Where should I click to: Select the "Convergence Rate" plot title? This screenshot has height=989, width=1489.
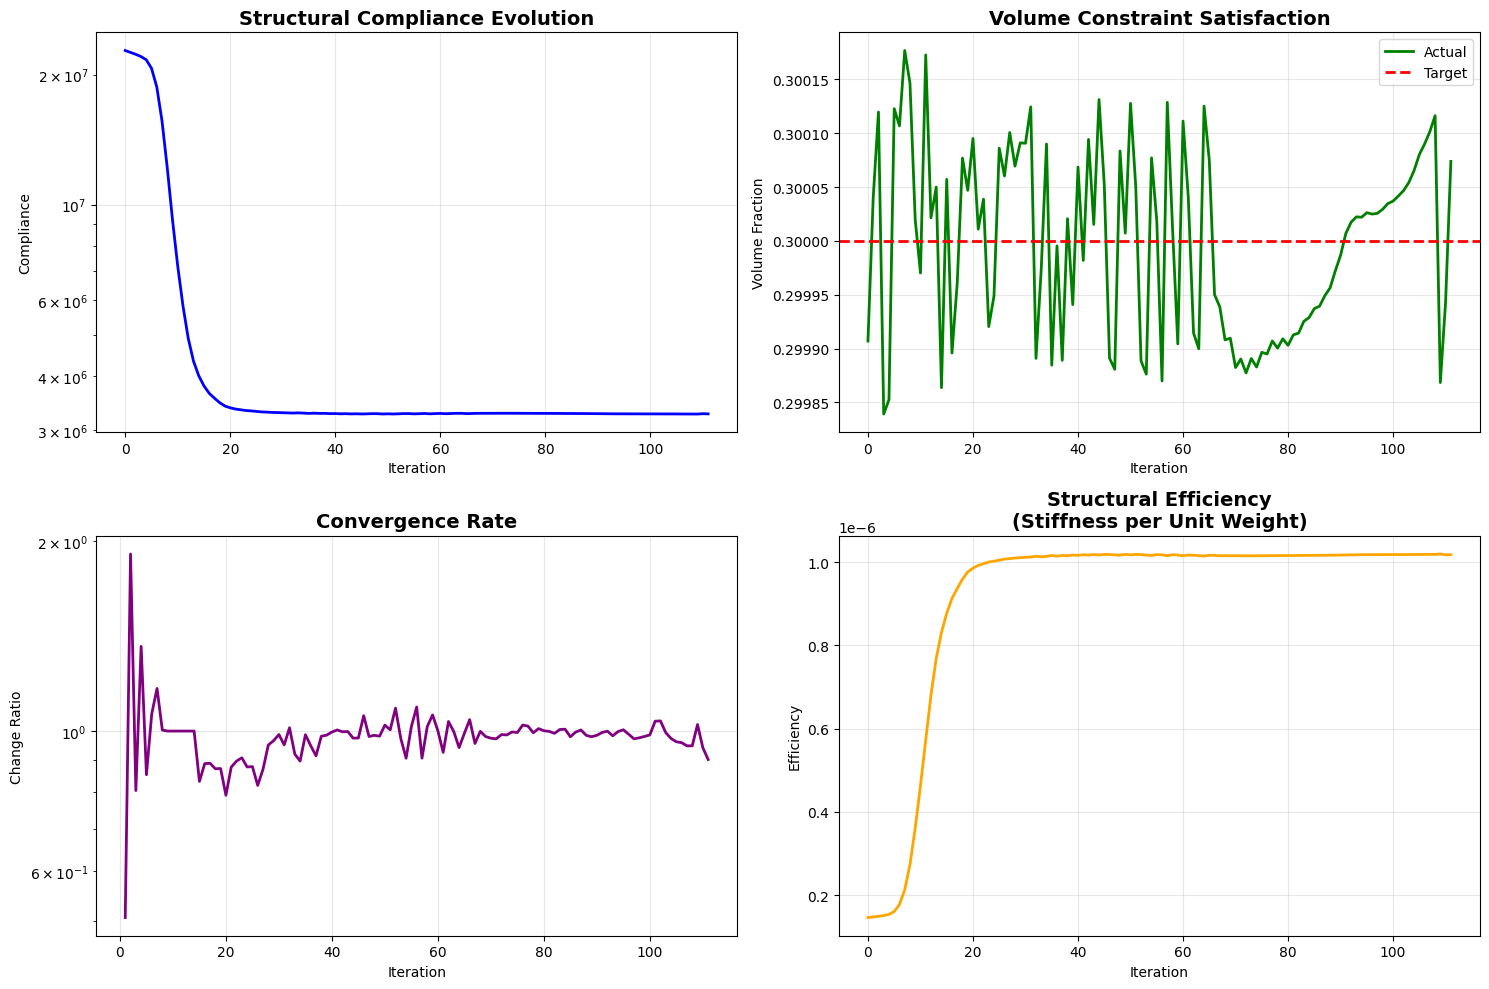point(416,522)
